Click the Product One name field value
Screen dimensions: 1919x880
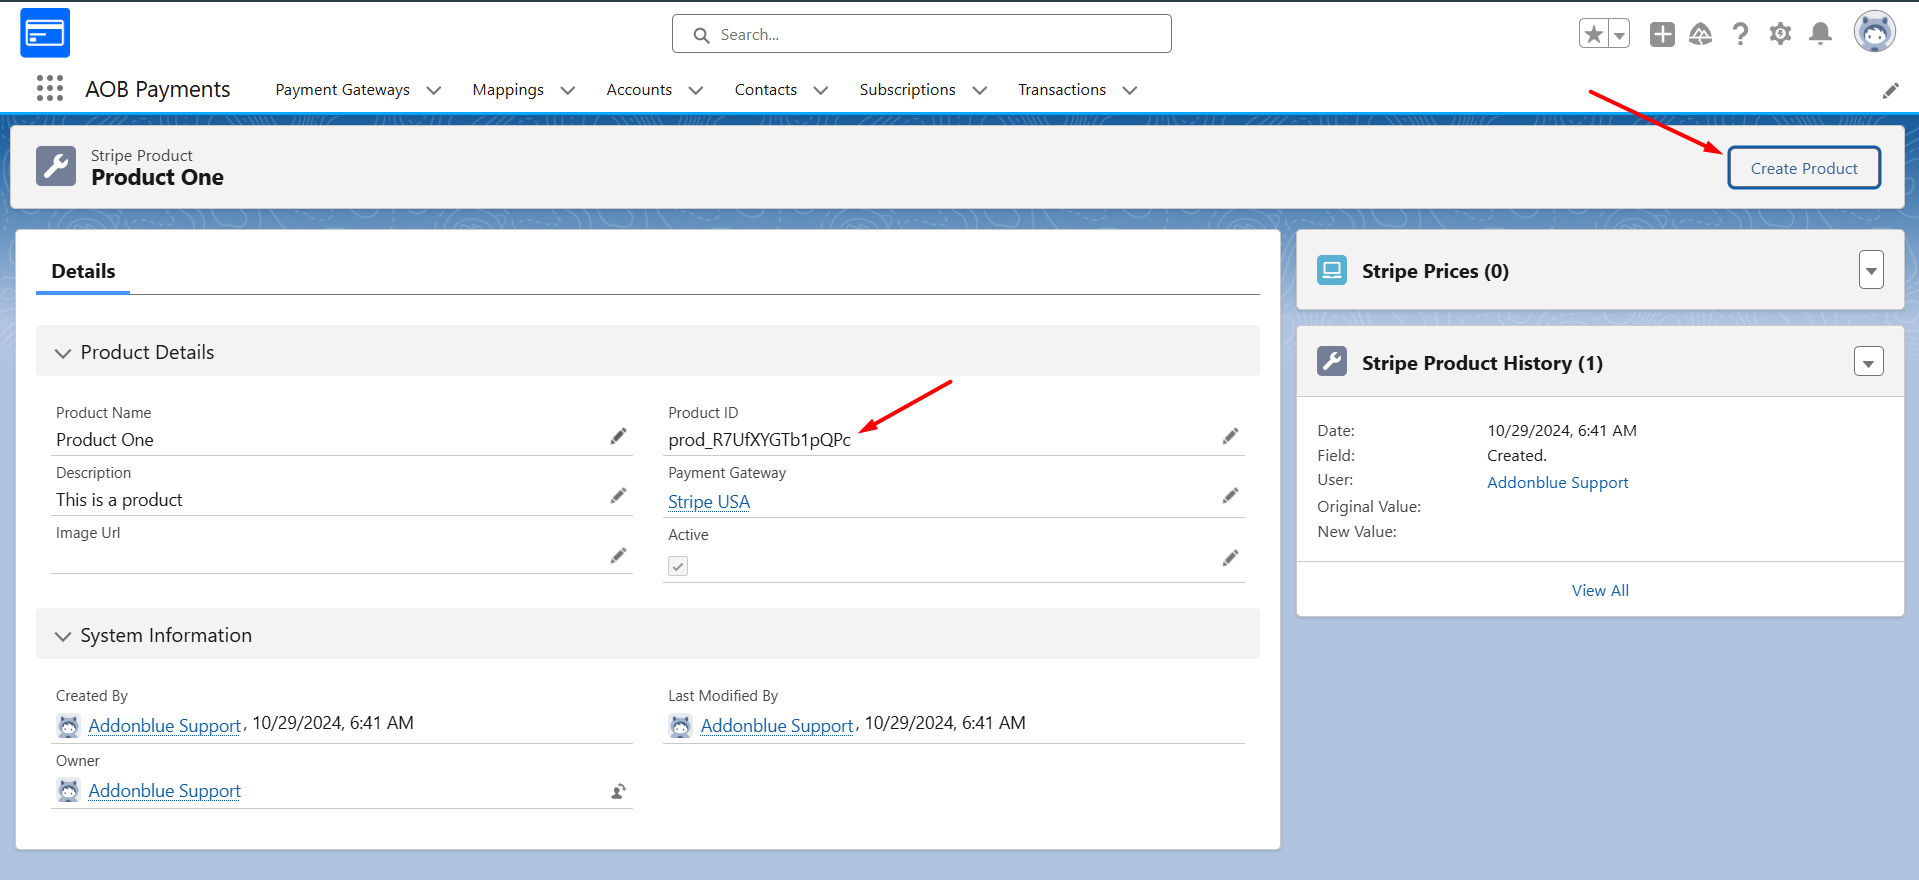coord(105,440)
